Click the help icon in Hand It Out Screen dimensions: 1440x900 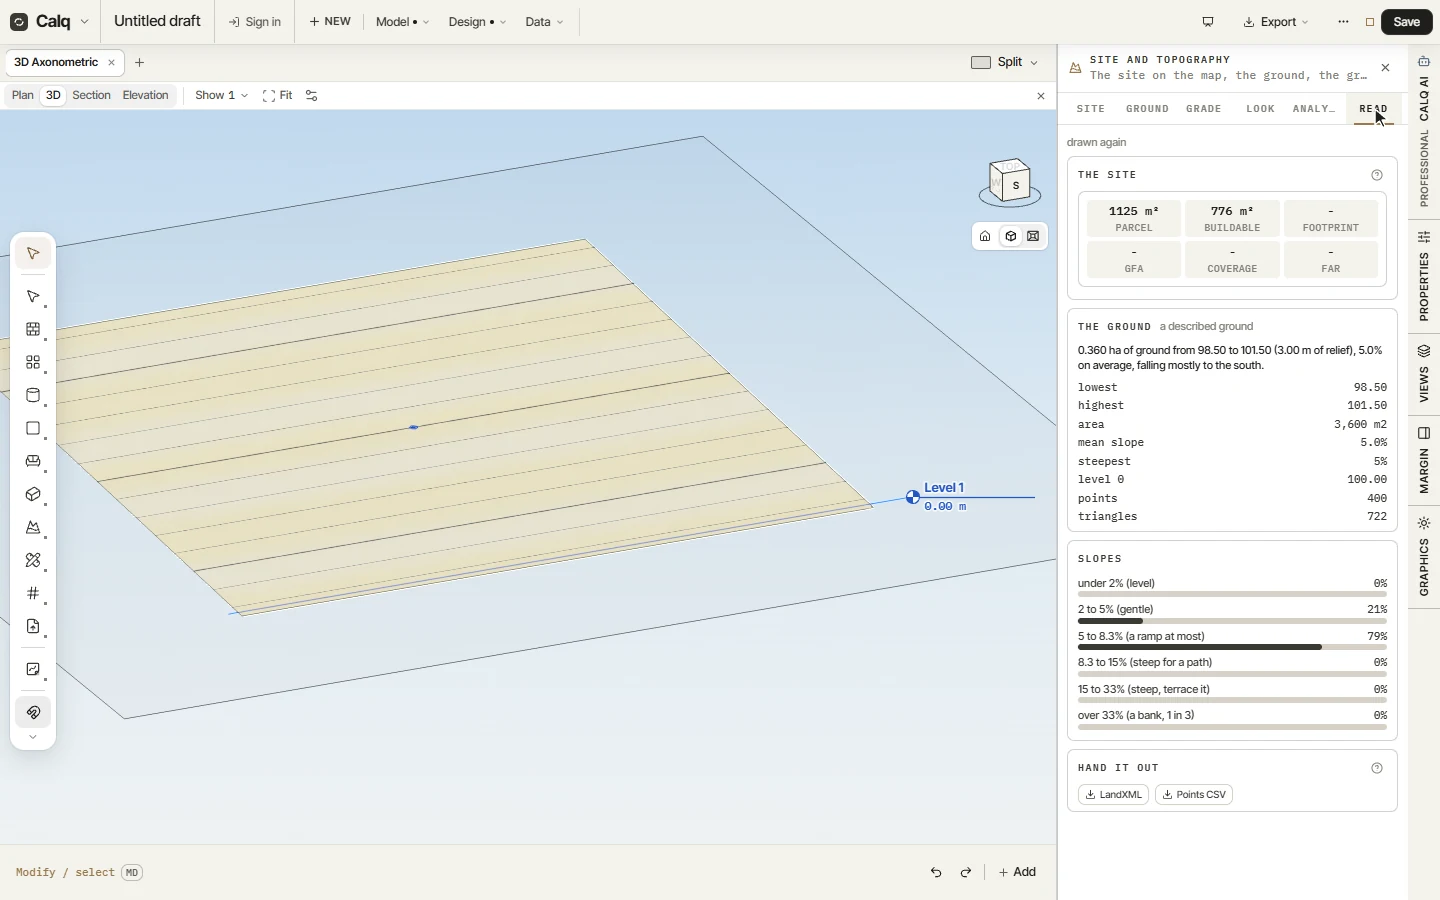(x=1377, y=768)
